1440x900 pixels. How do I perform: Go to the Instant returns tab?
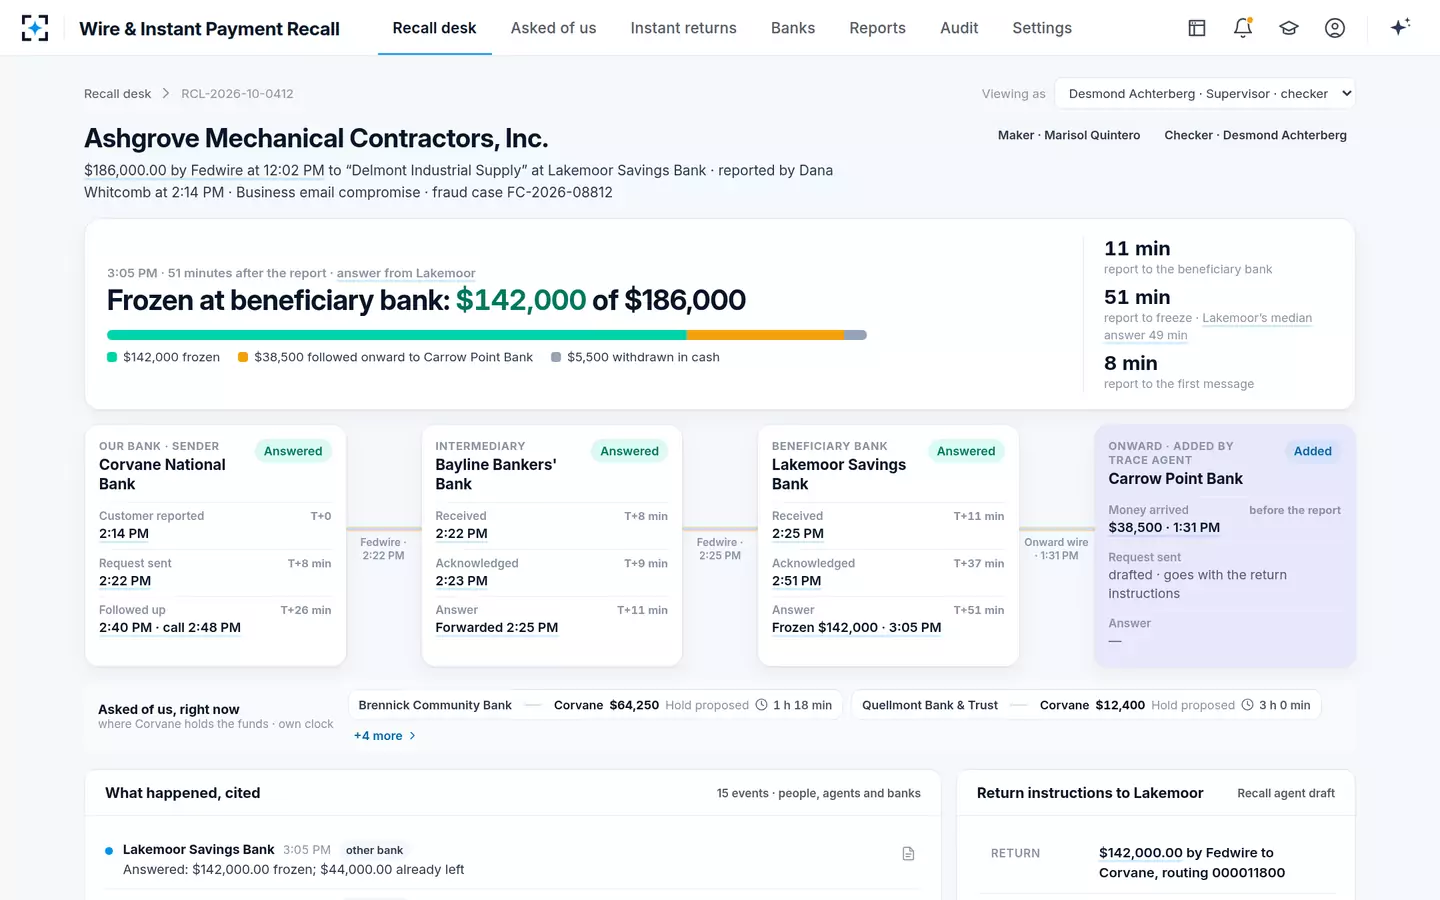pyautogui.click(x=683, y=28)
